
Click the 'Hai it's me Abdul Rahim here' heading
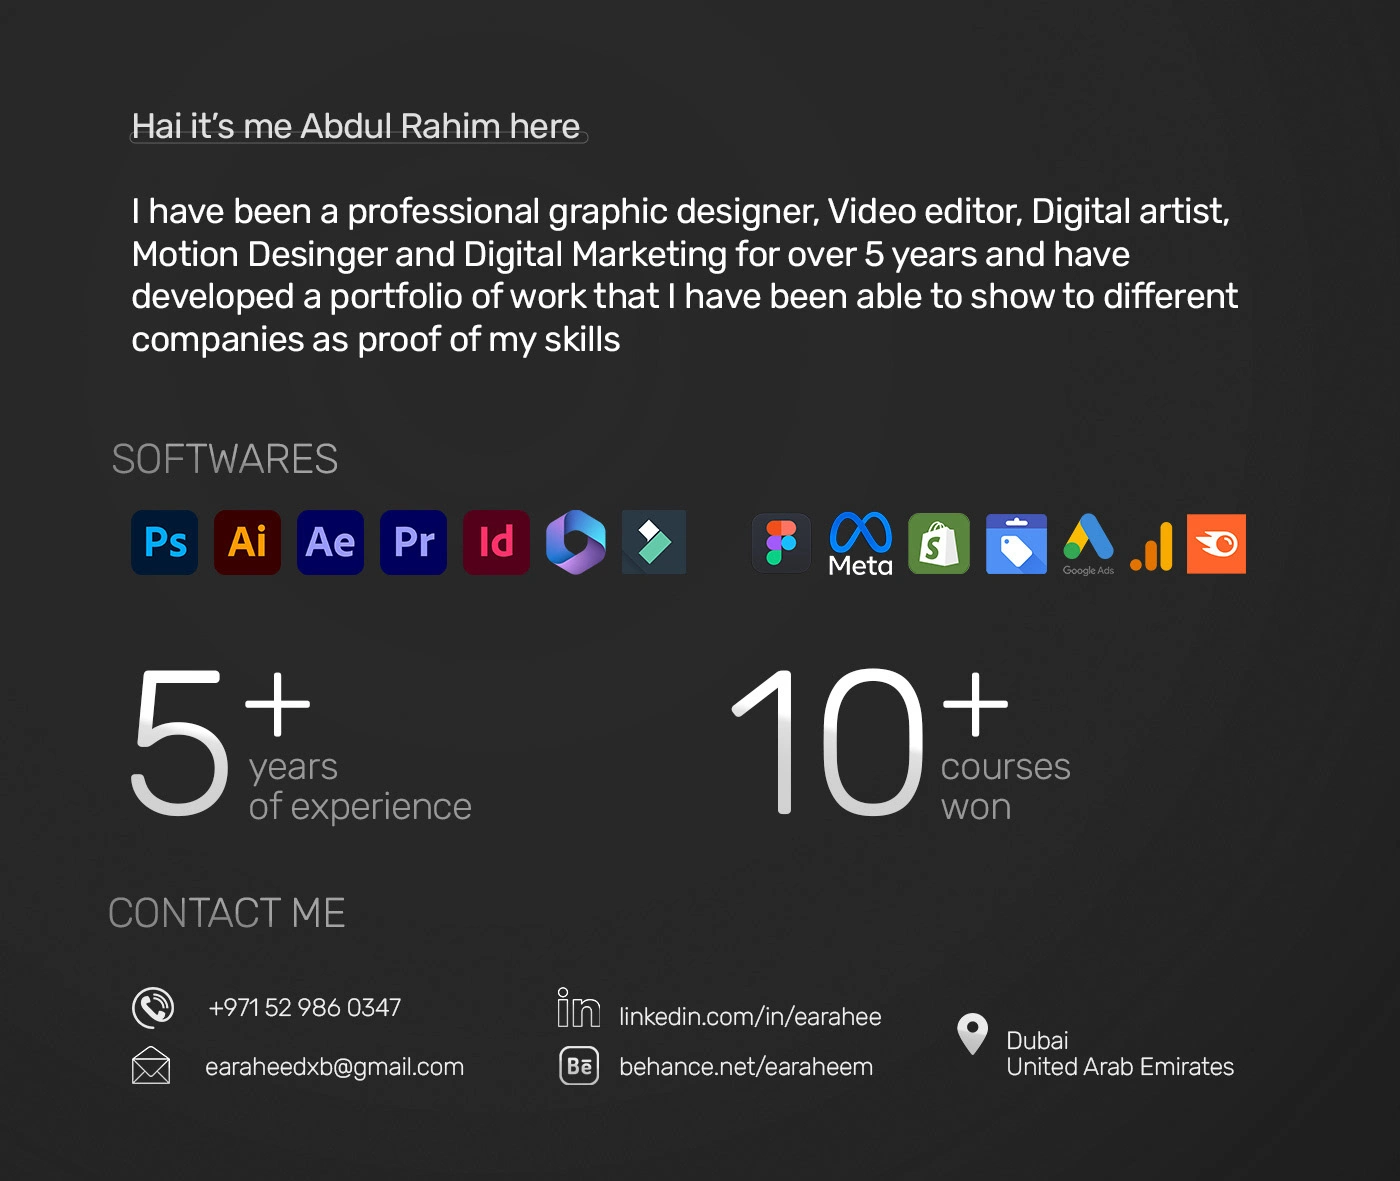[x=356, y=126]
